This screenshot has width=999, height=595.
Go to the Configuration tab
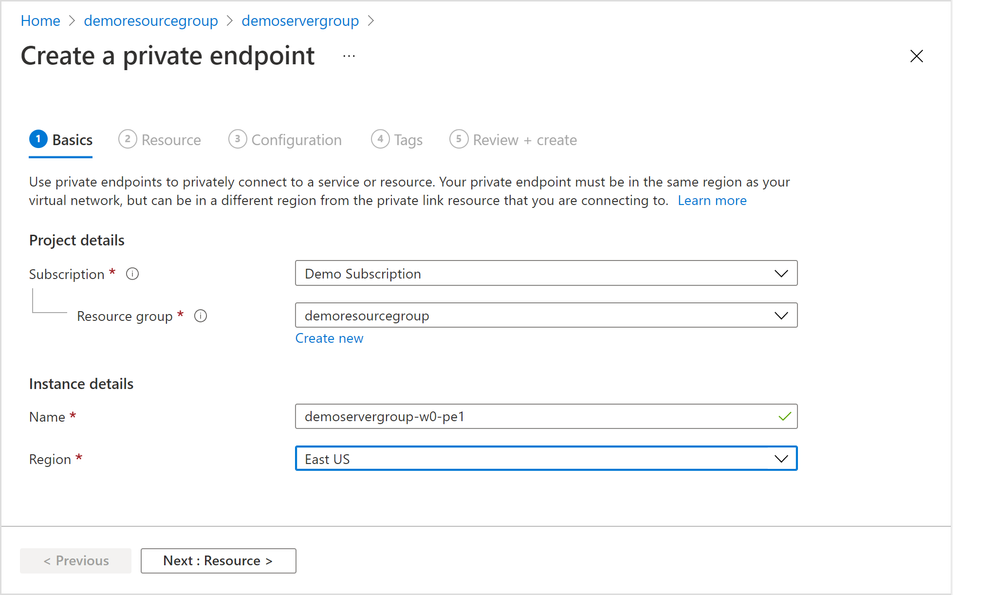click(x=285, y=140)
